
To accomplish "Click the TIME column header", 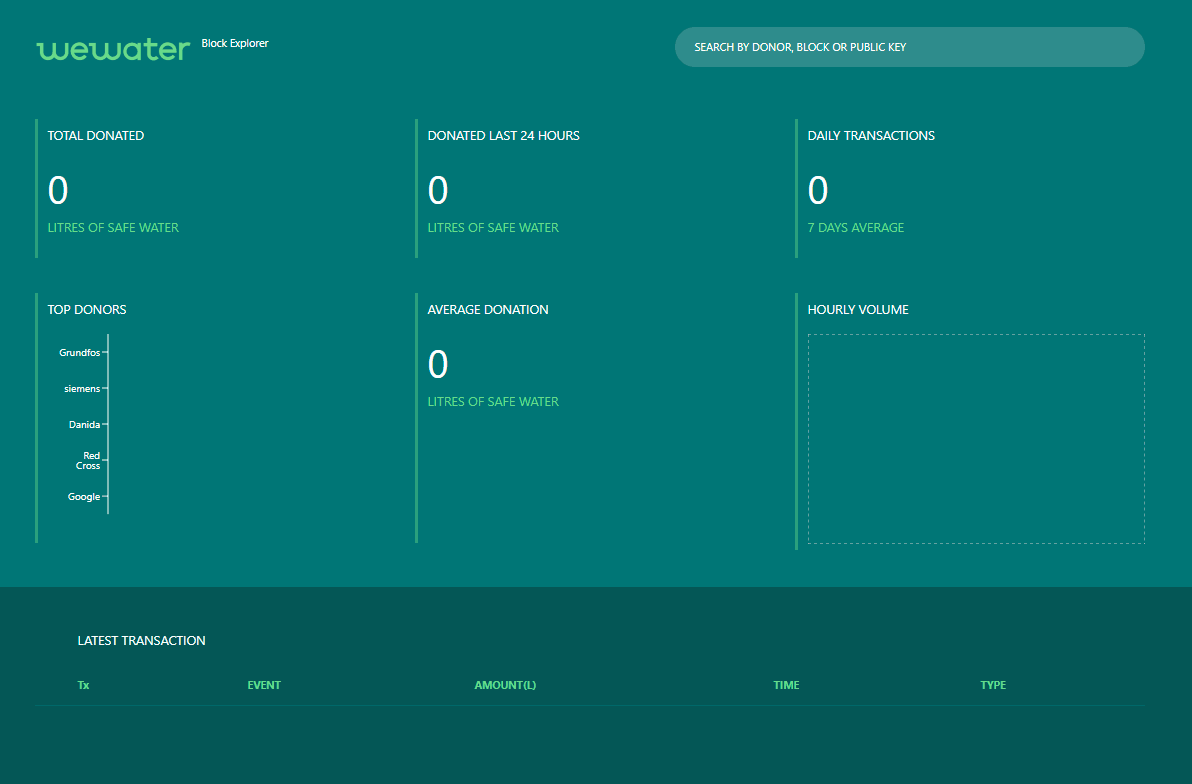I will 786,685.
